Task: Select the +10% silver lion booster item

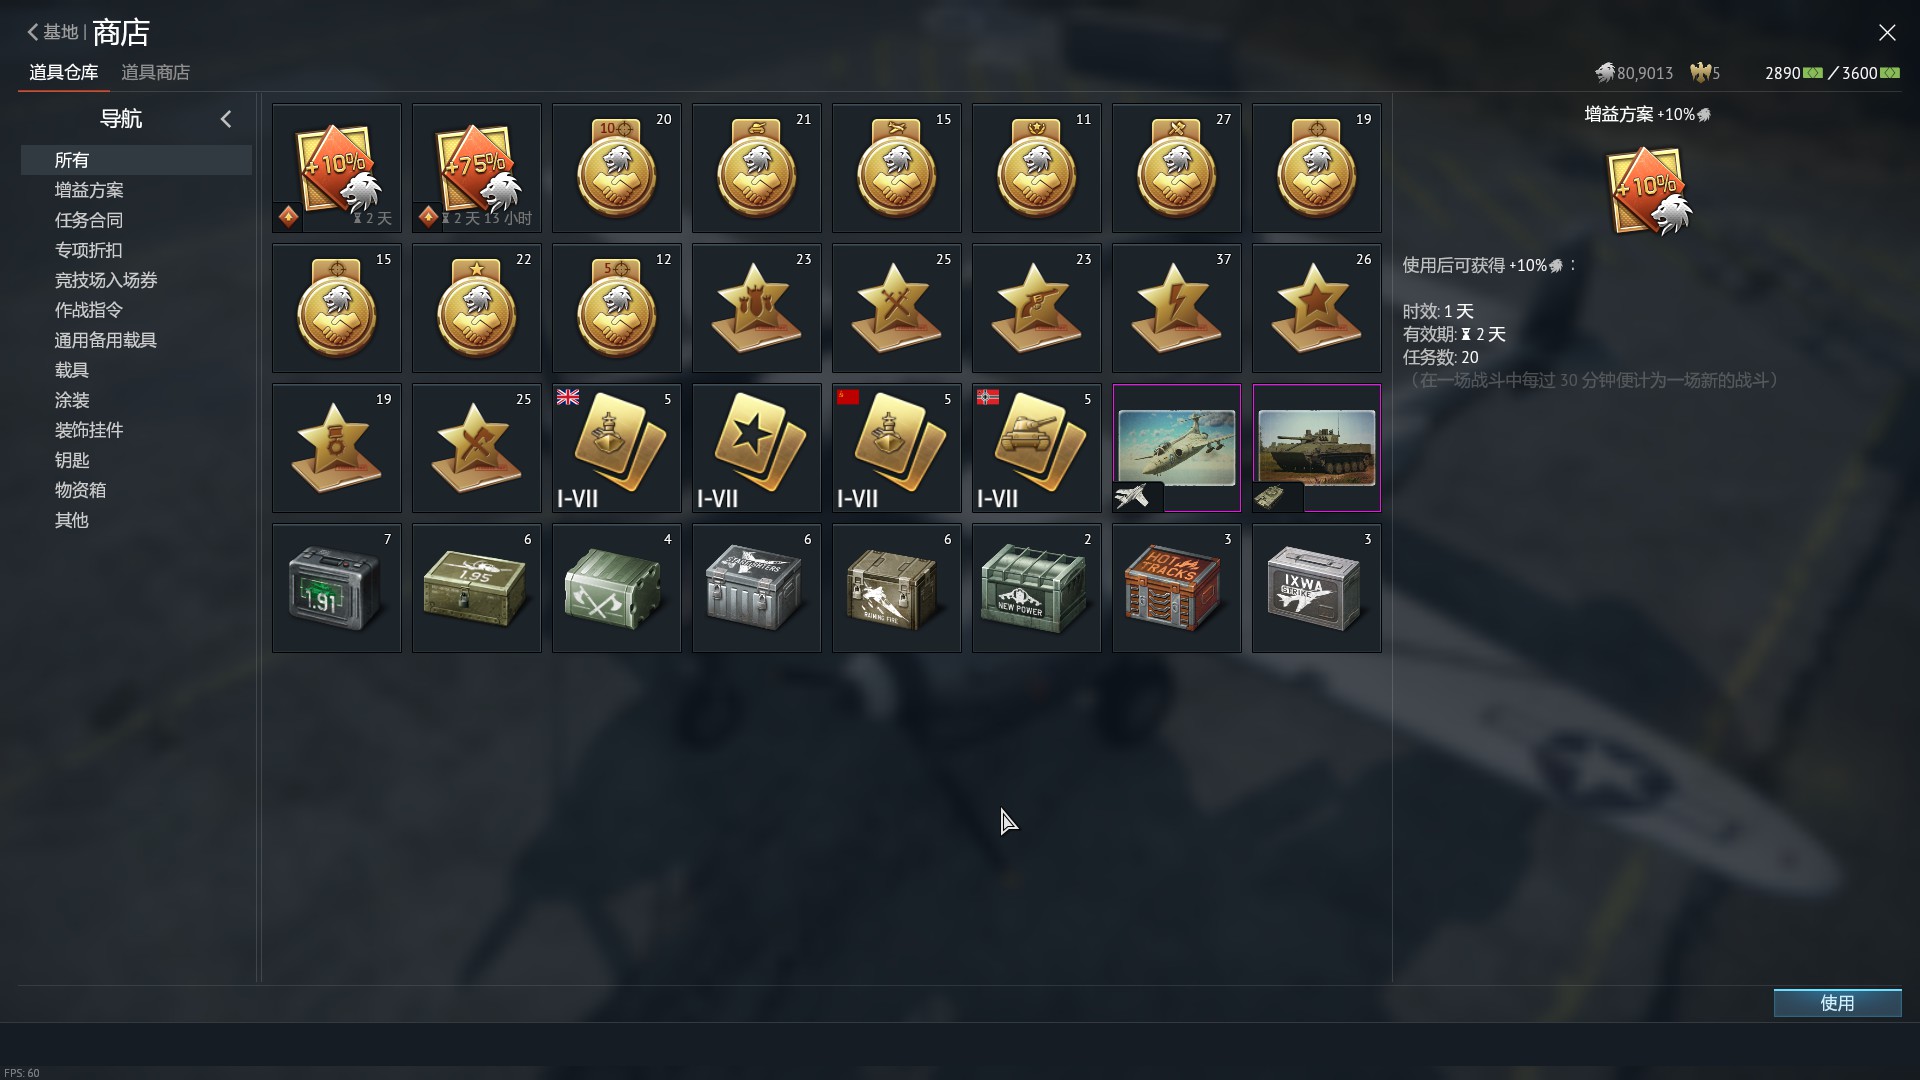Action: coord(337,168)
